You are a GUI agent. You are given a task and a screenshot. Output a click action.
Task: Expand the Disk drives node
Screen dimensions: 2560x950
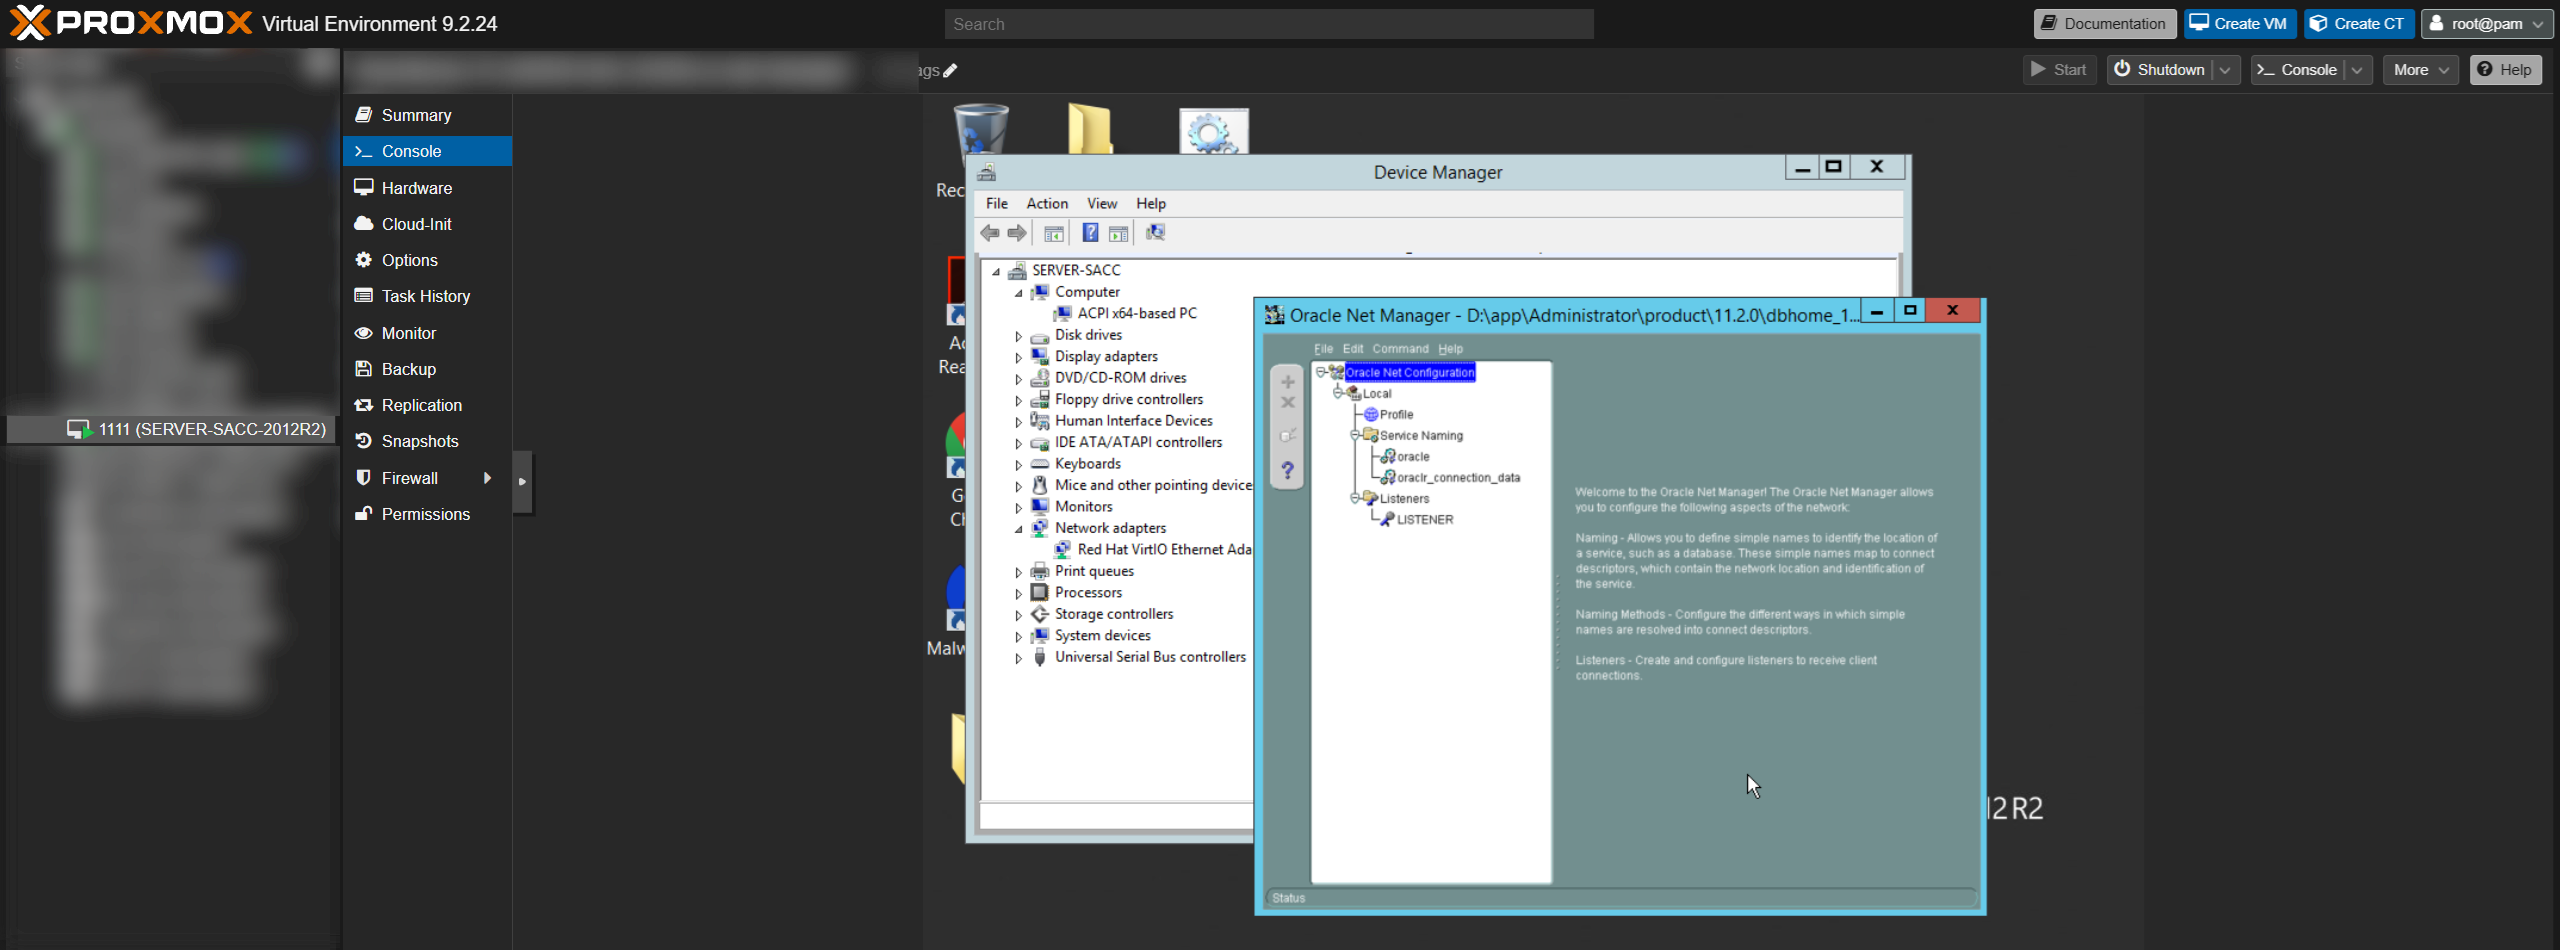[1019, 336]
